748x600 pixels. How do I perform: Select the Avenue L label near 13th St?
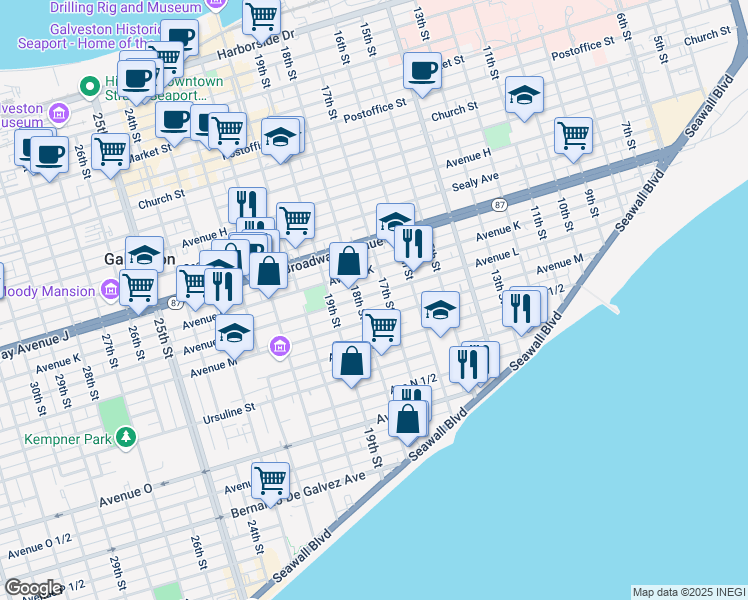point(497,258)
